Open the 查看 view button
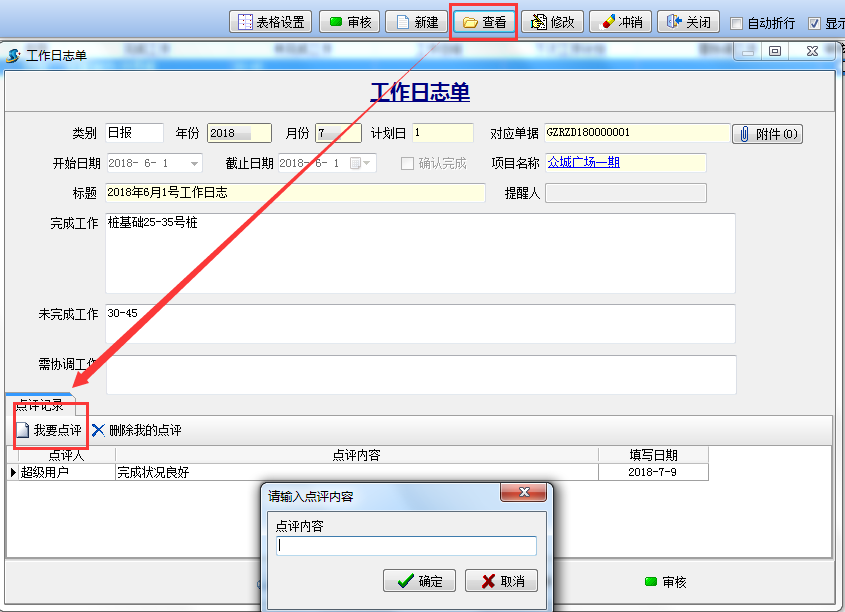 point(484,22)
